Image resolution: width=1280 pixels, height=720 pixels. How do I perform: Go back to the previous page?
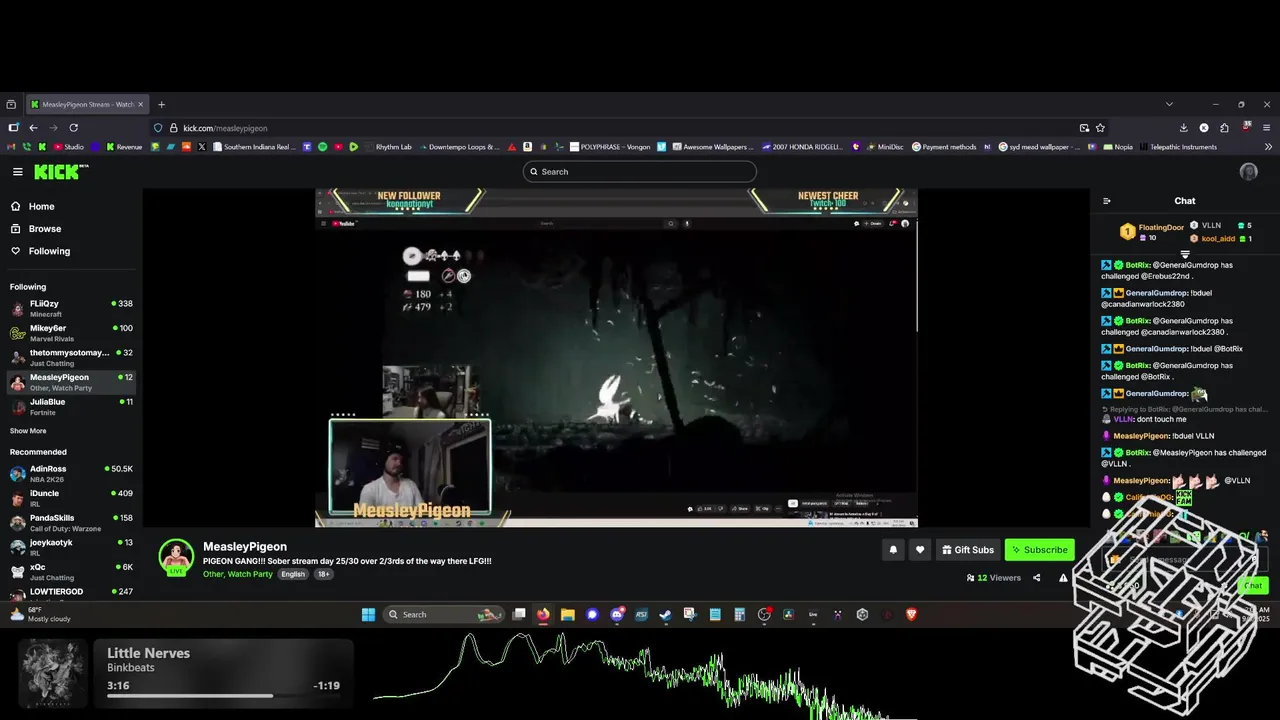coord(33,128)
